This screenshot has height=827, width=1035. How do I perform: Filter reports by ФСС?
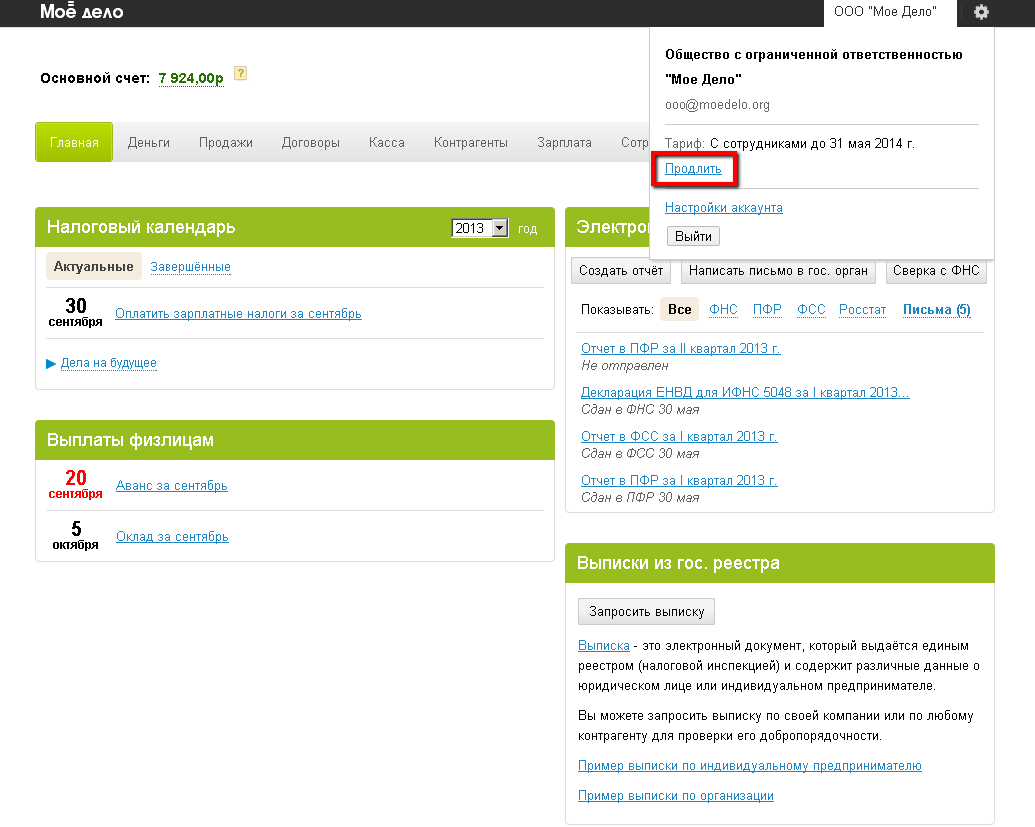pyautogui.click(x=811, y=310)
